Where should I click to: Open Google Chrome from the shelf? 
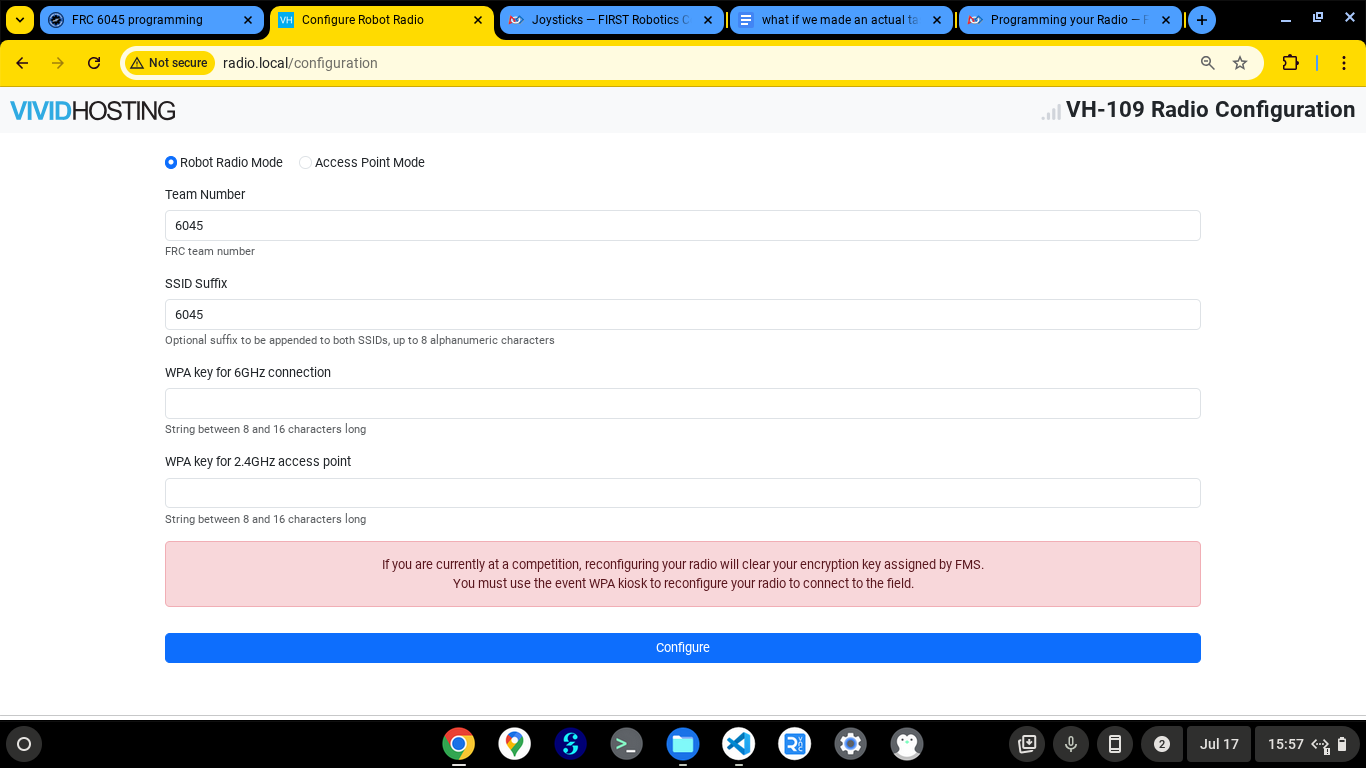(x=459, y=744)
